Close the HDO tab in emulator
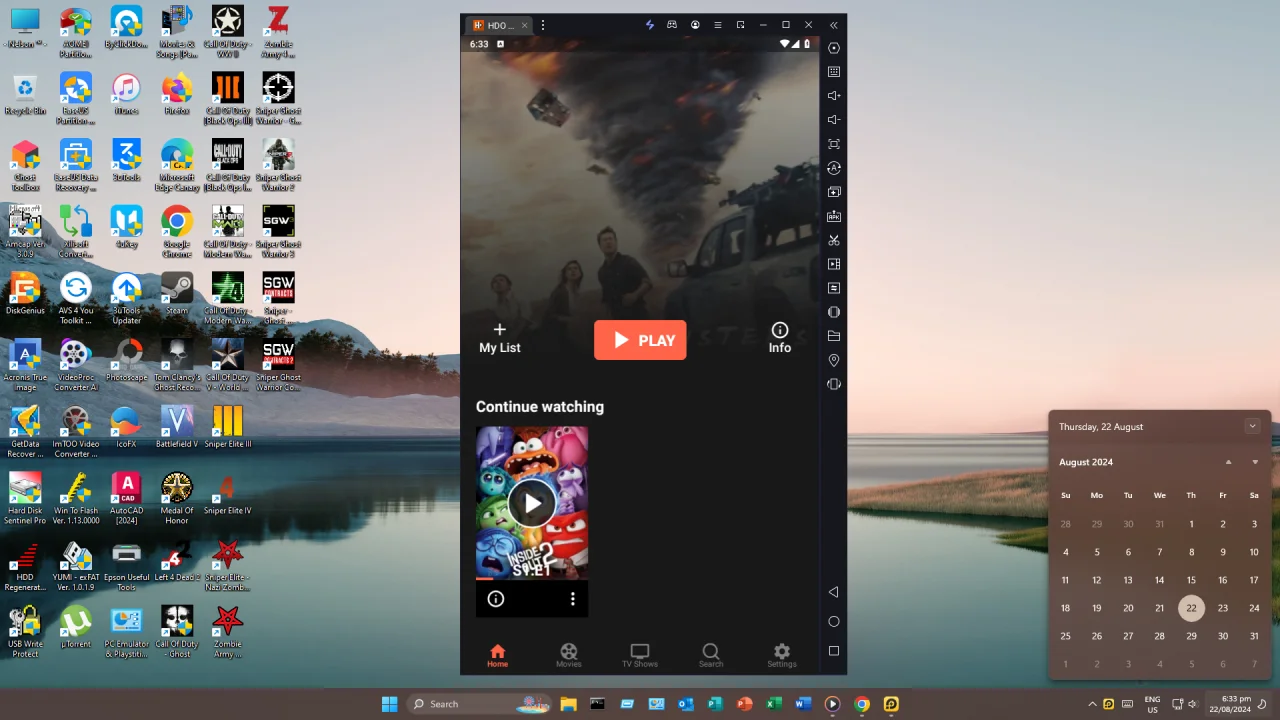This screenshot has height=720, width=1280. [x=524, y=26]
